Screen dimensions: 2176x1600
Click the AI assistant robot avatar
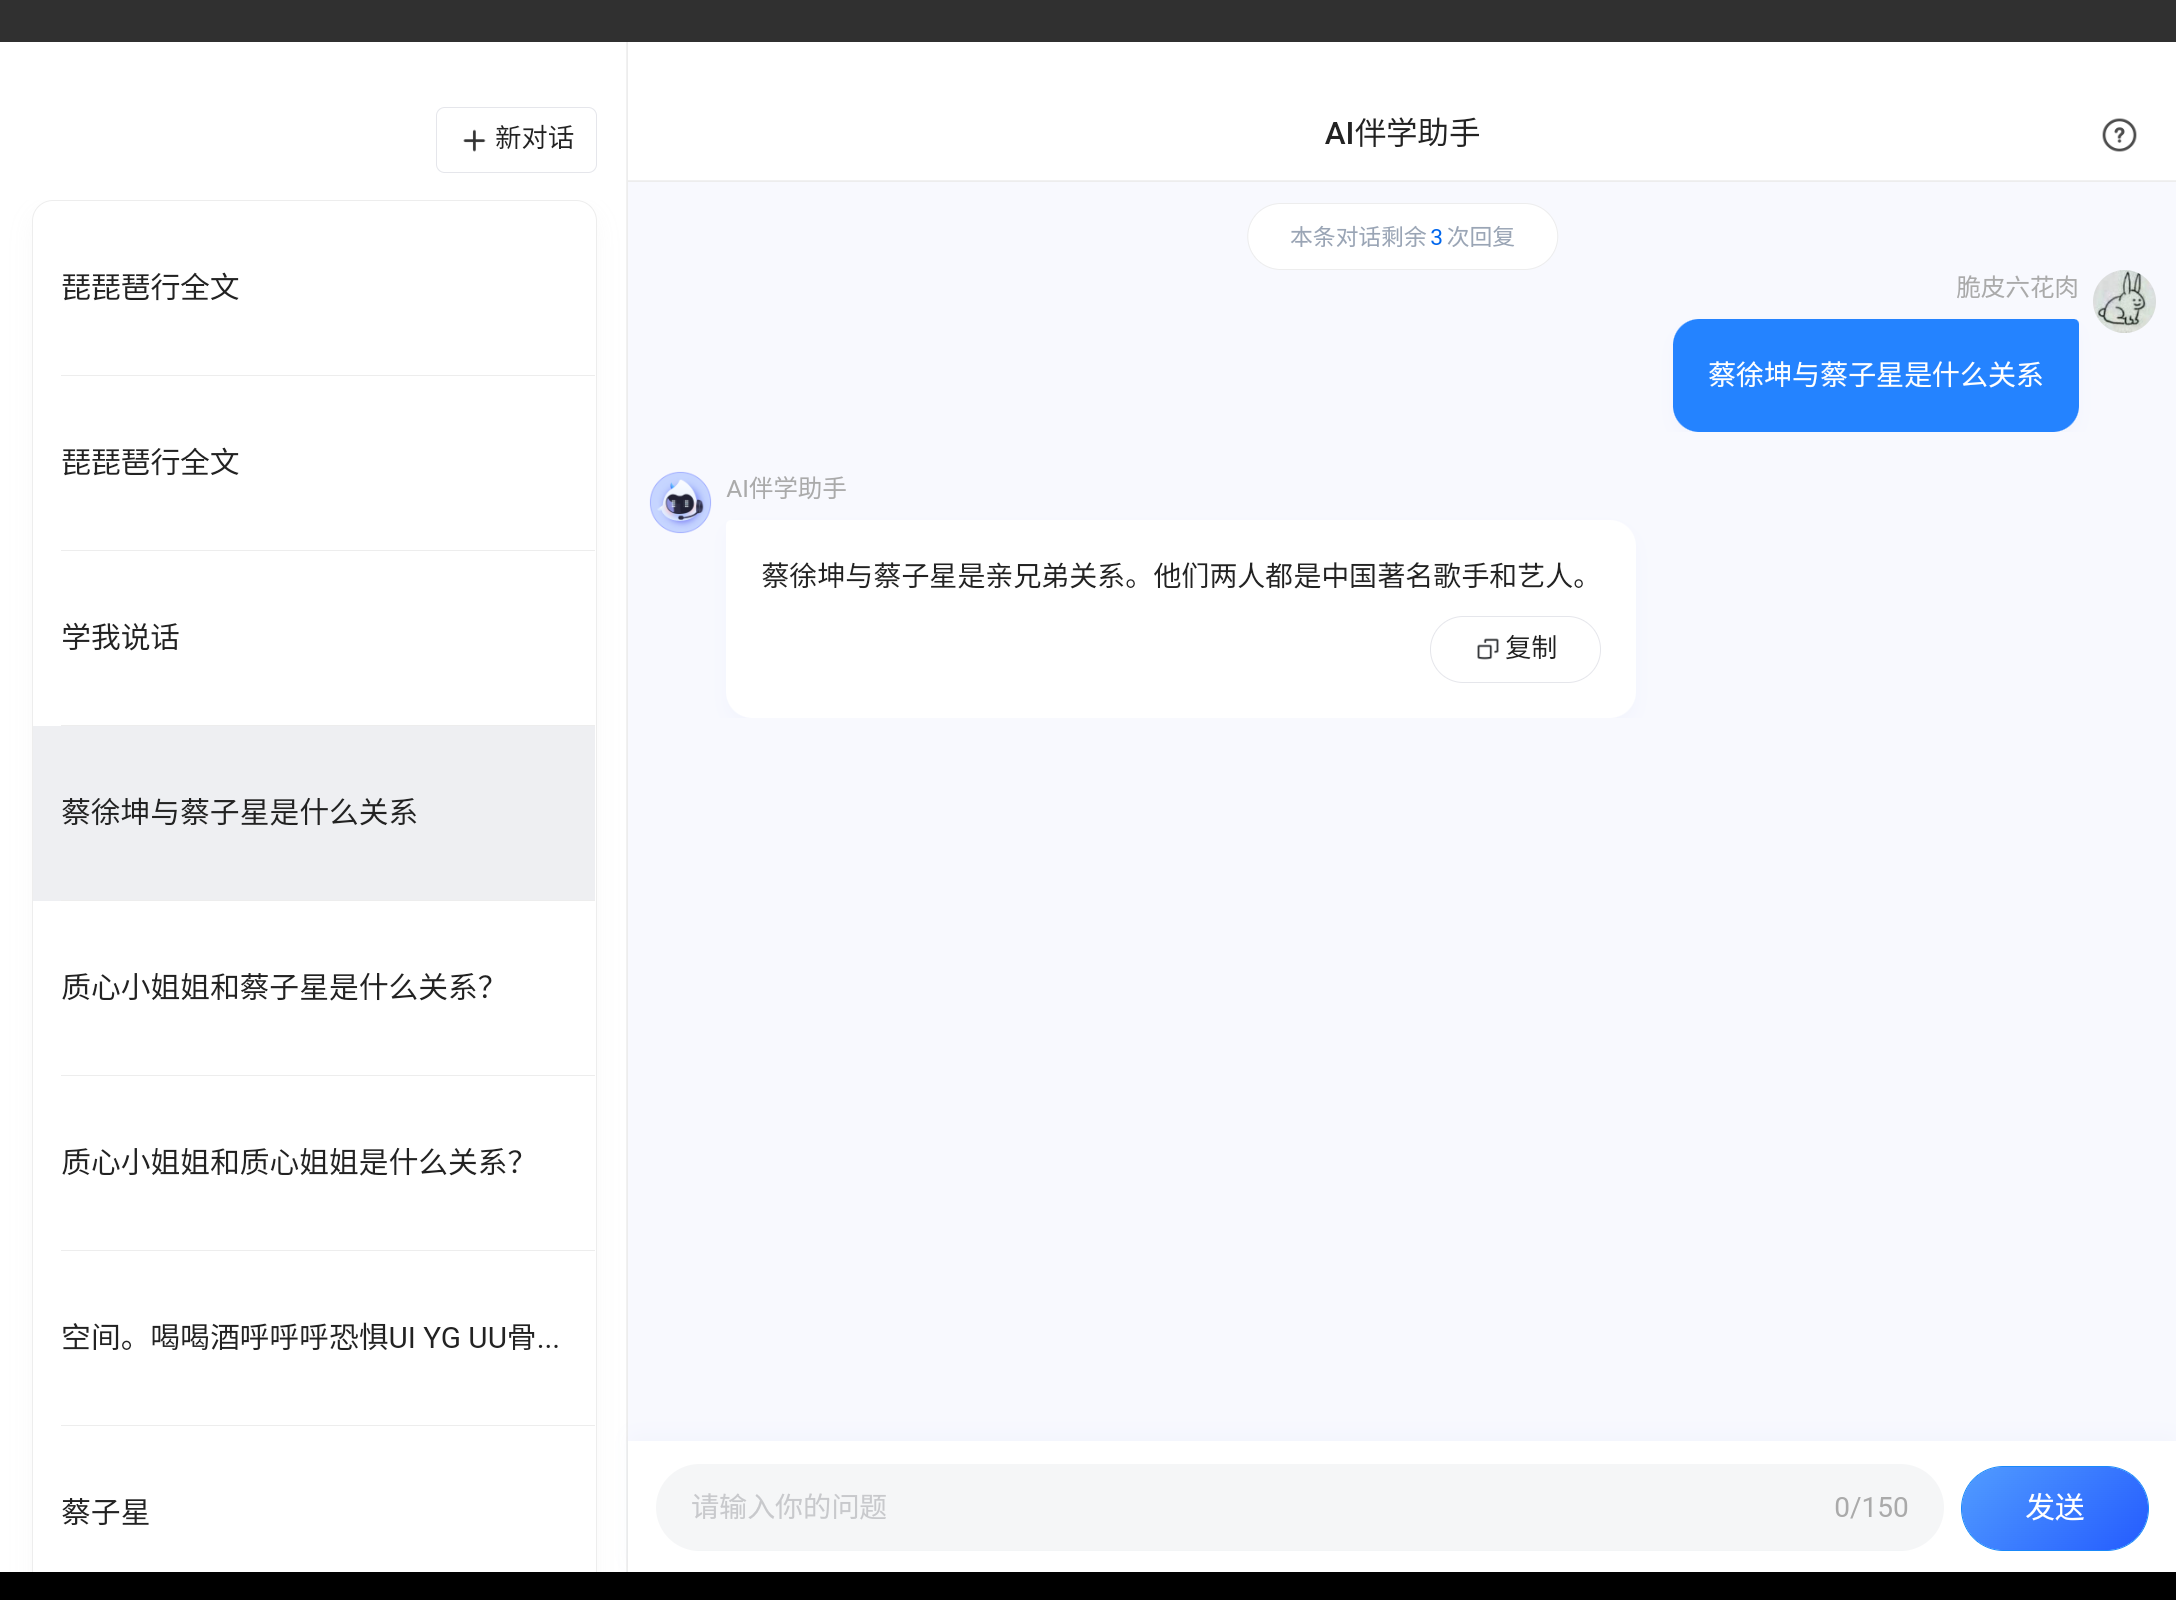point(680,502)
